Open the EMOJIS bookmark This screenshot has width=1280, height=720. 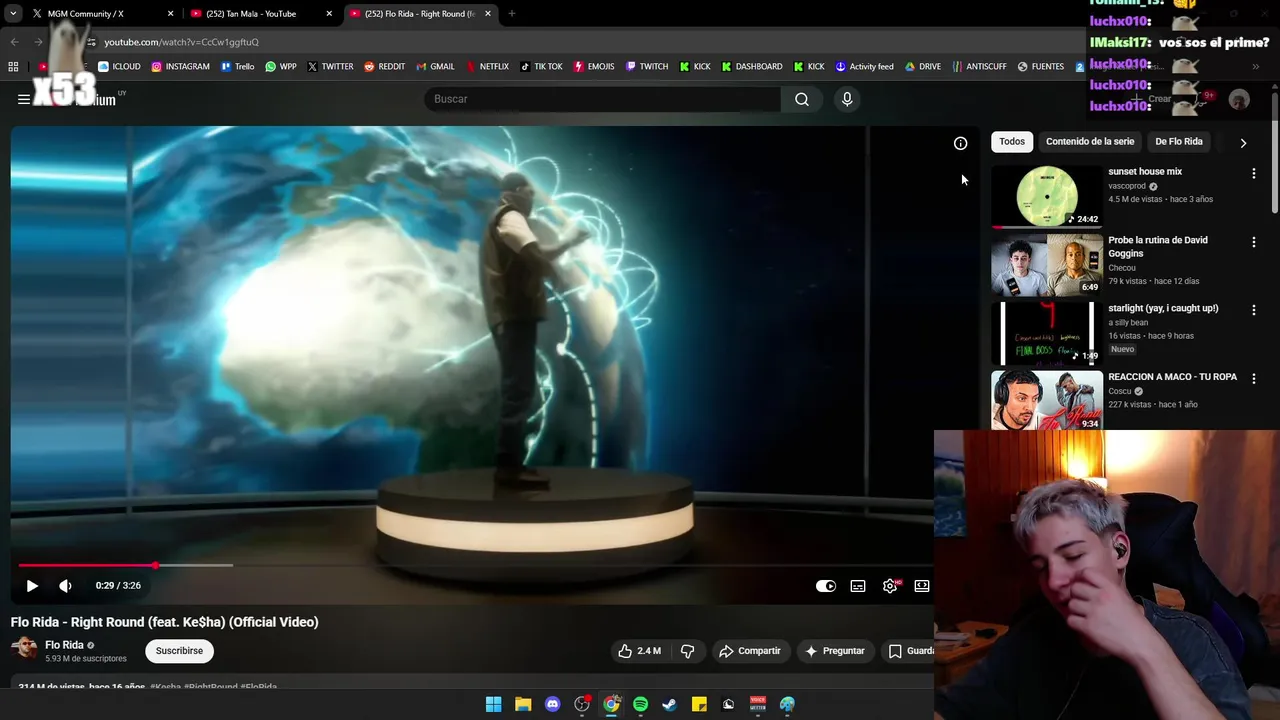tap(593, 67)
